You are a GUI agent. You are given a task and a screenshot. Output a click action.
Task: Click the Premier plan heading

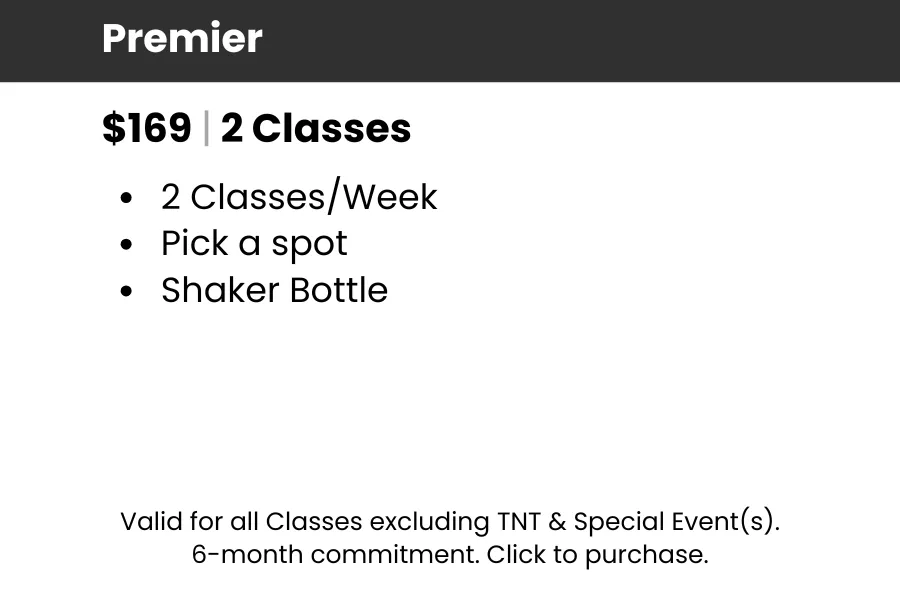182,39
